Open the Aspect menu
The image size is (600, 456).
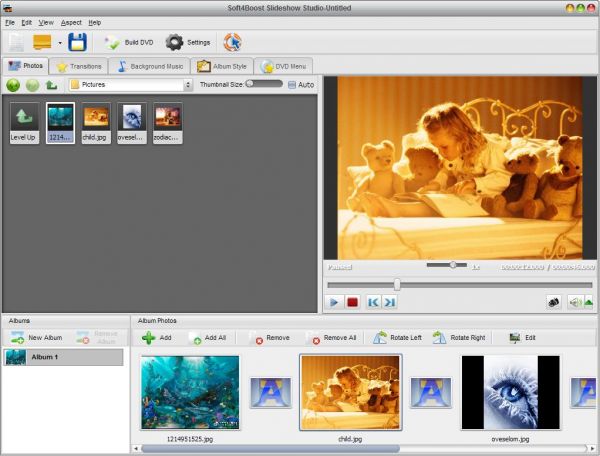71,22
